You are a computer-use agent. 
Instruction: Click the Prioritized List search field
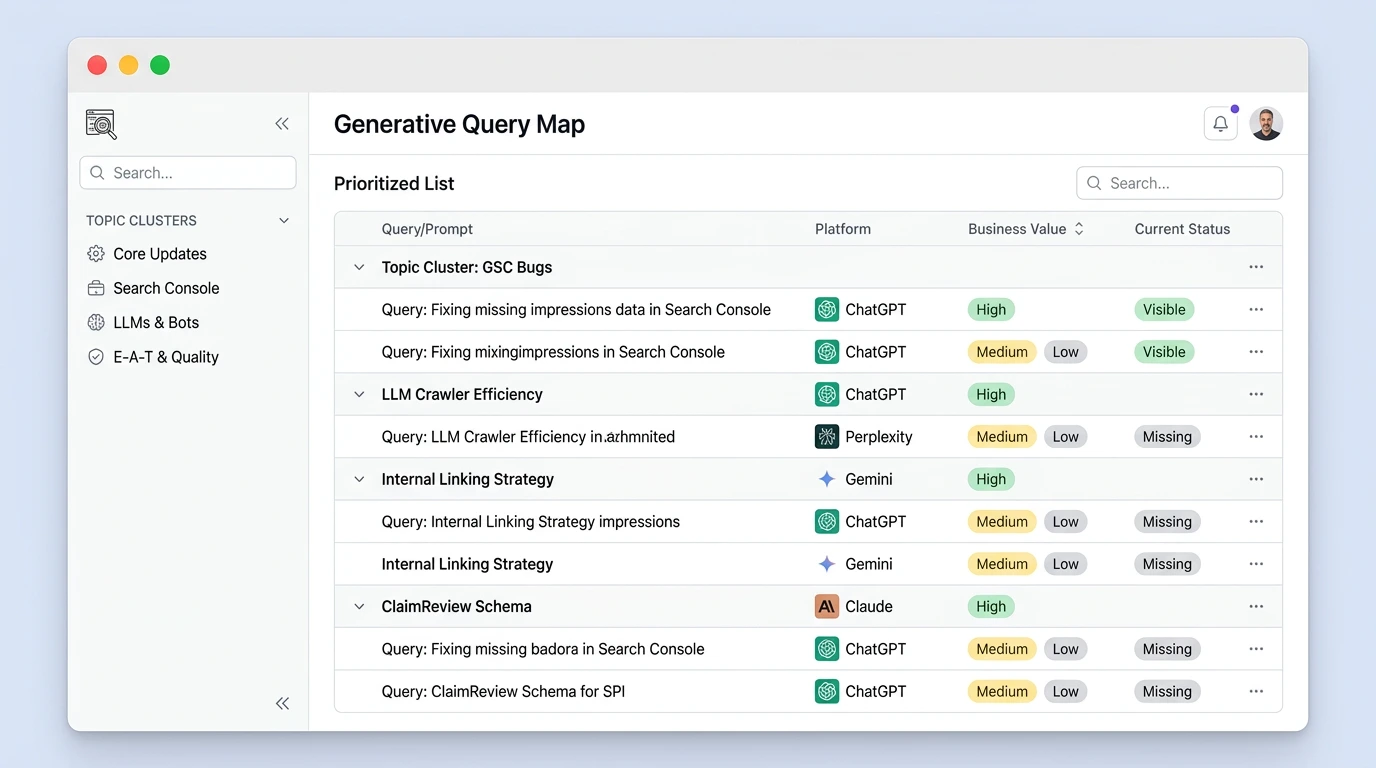pos(1179,183)
